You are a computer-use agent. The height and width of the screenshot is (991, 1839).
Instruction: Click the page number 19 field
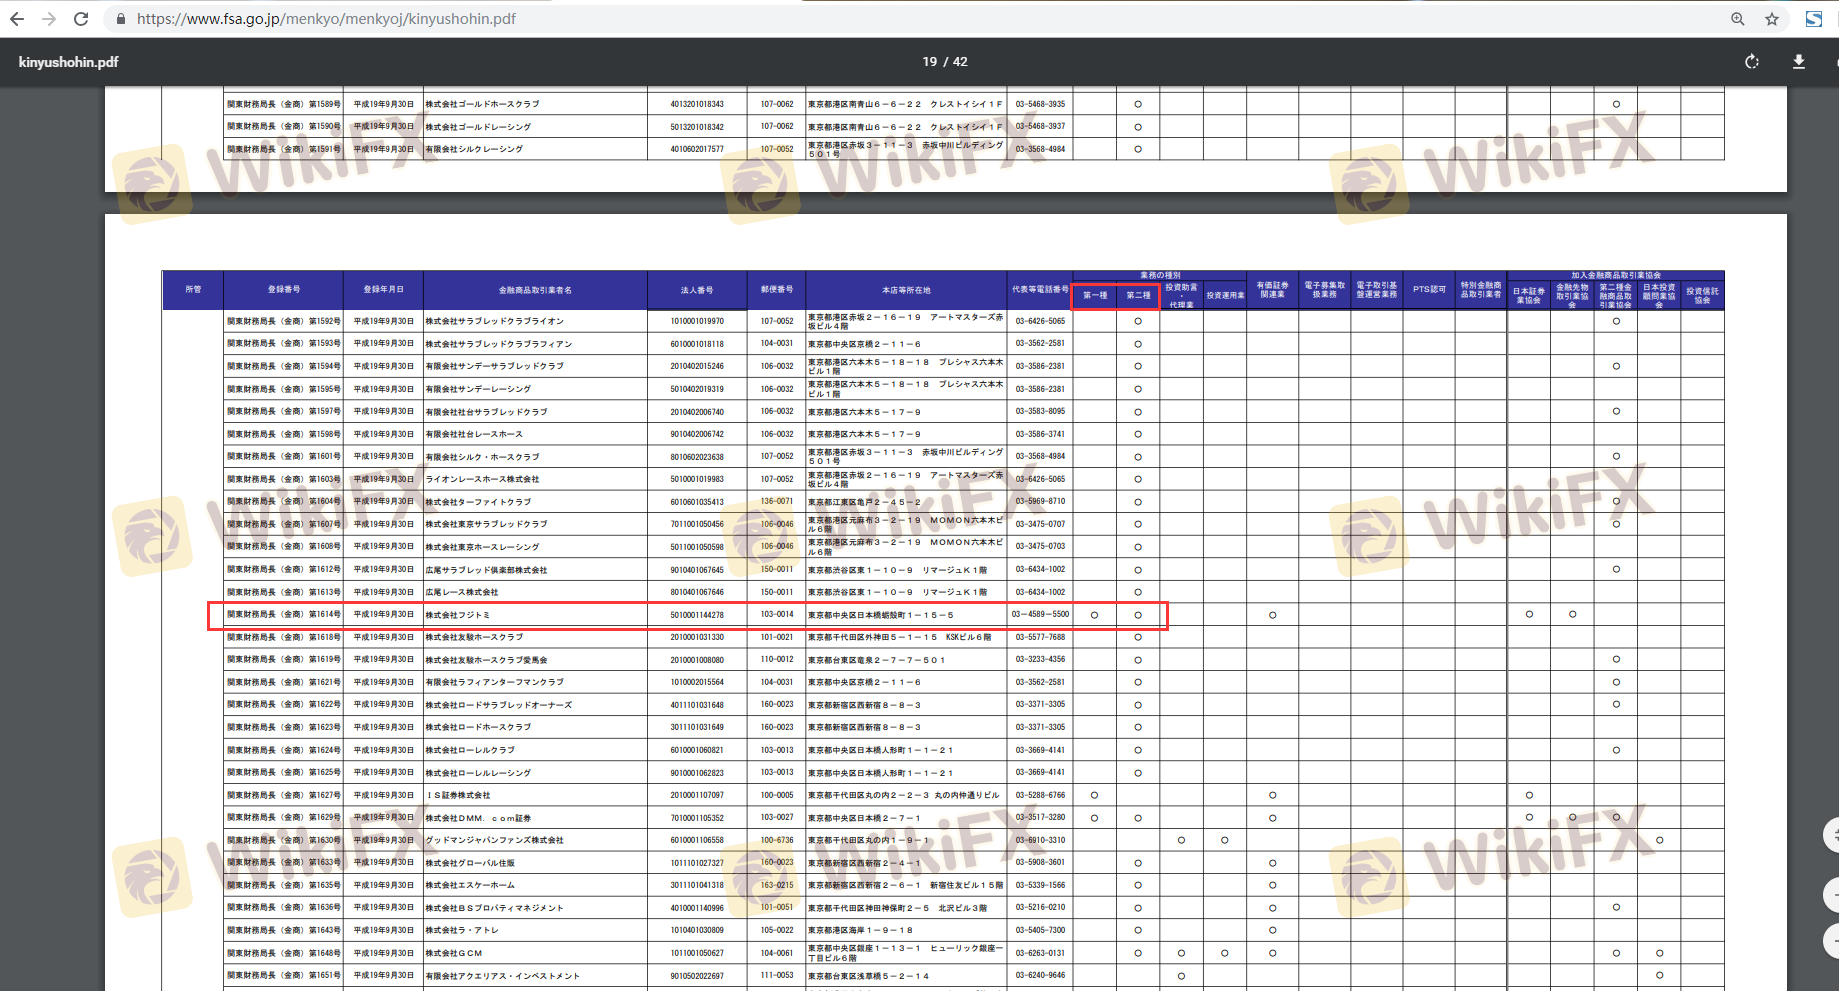[x=930, y=62]
